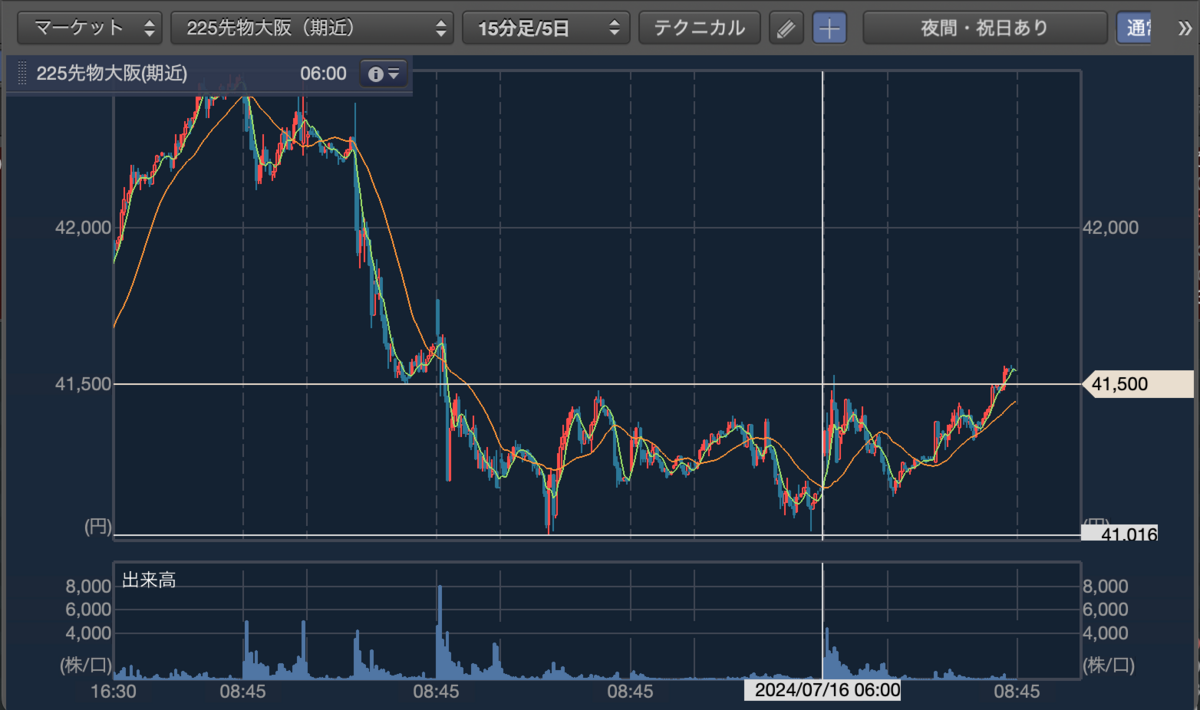Click the left 8,000 volume axis label
1200x710 pixels.
pos(88,585)
